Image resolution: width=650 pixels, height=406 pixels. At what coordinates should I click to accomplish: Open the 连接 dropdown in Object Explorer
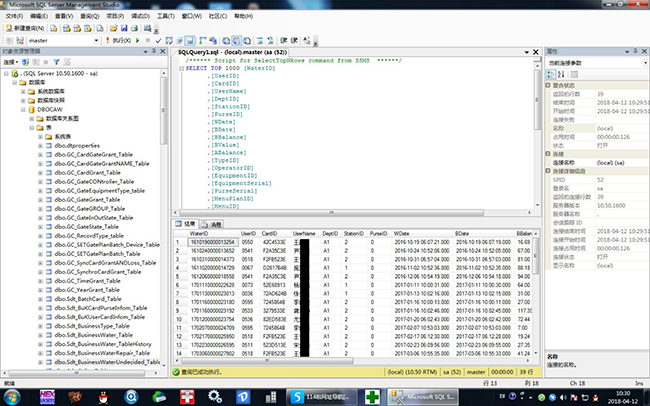11,62
